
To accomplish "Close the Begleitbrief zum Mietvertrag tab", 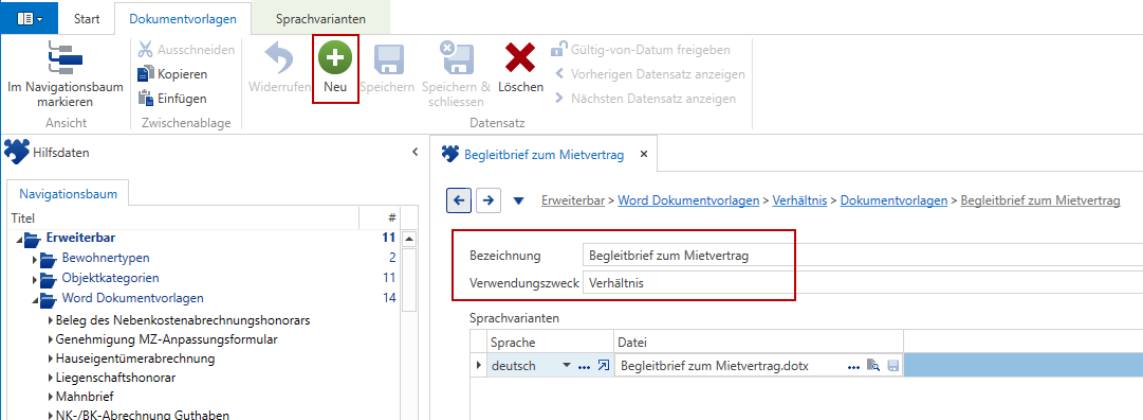I will pyautogui.click(x=643, y=154).
